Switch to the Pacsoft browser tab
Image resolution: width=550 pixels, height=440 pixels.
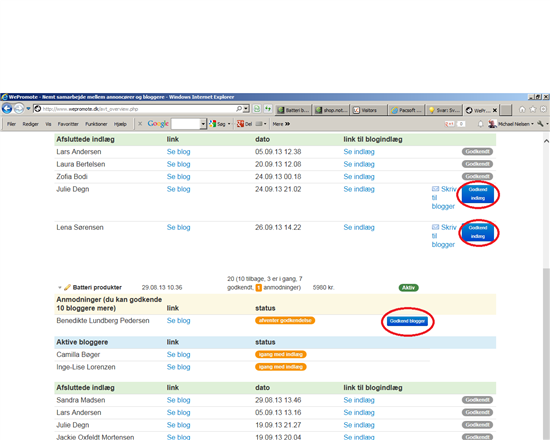407,110
